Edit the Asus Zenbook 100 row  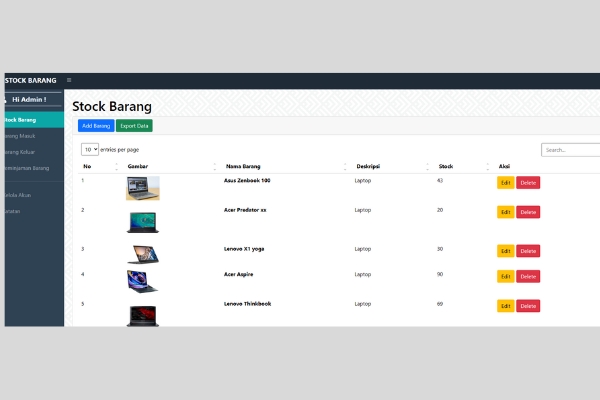[x=505, y=183]
